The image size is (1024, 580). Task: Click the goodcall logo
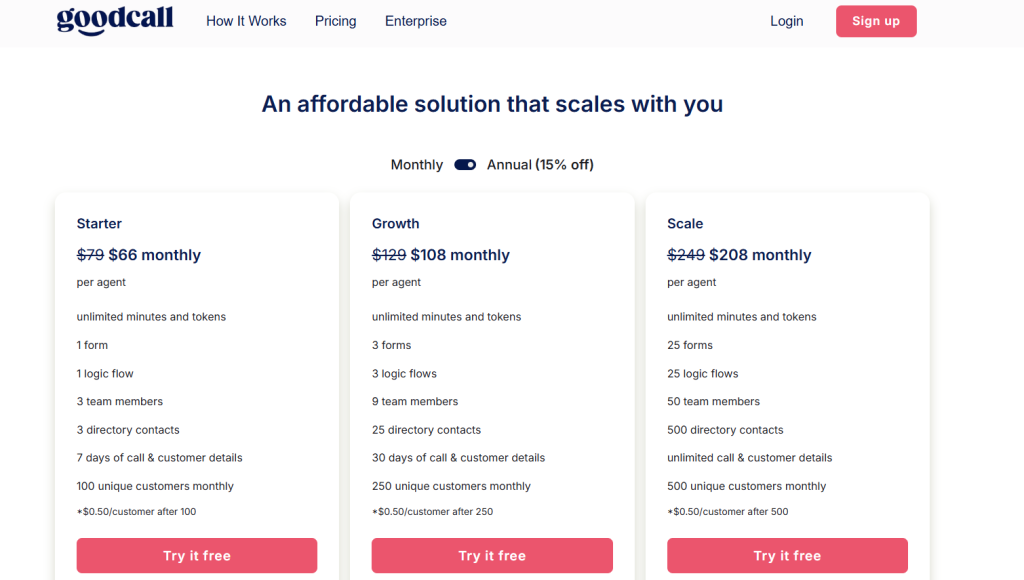[x=115, y=21]
